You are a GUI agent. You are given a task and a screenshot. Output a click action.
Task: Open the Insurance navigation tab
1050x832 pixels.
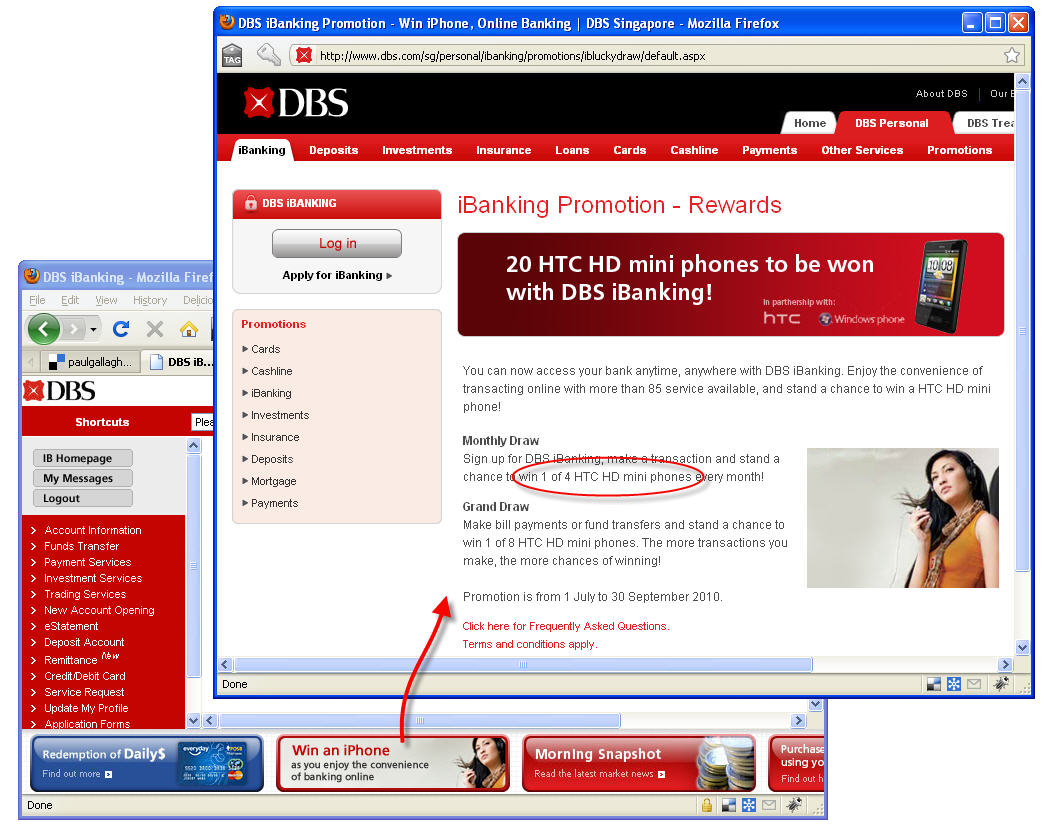[x=504, y=150]
